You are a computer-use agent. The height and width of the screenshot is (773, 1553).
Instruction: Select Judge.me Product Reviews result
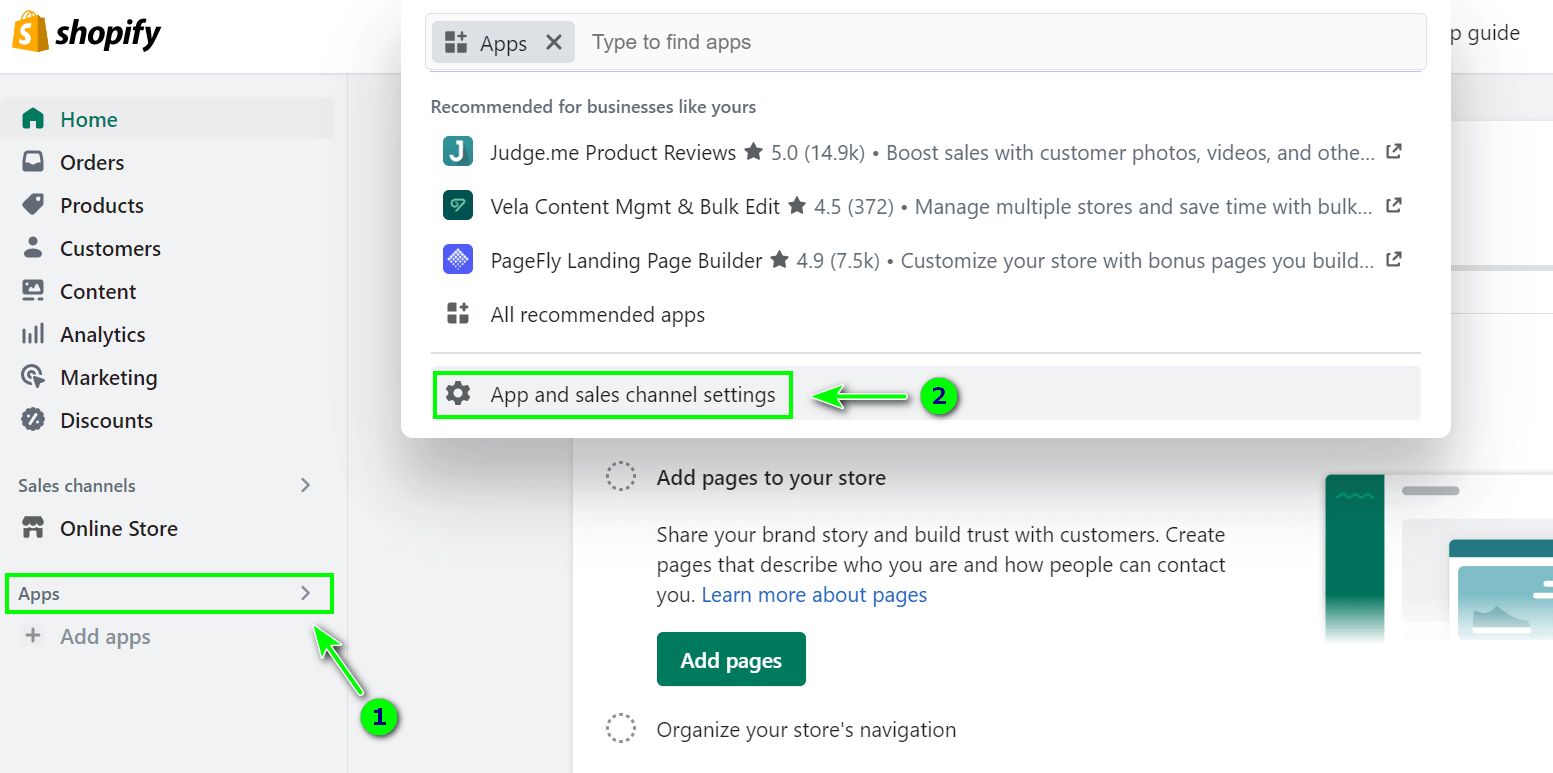pyautogui.click(x=926, y=152)
